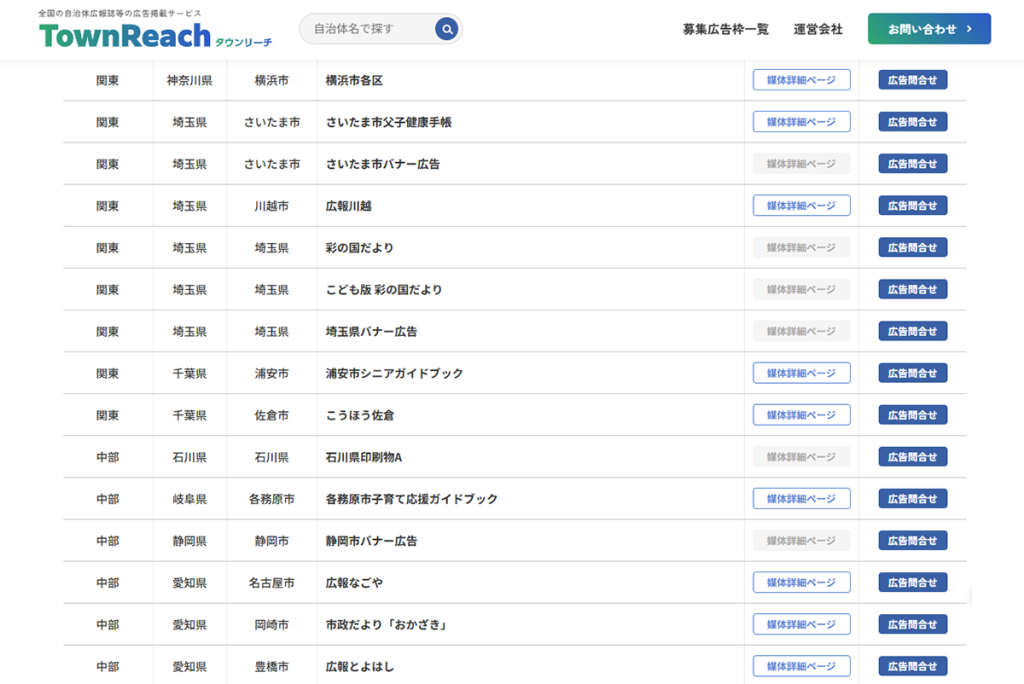
Task: Click 広告問合せ for 広報川越
Action: click(x=912, y=205)
